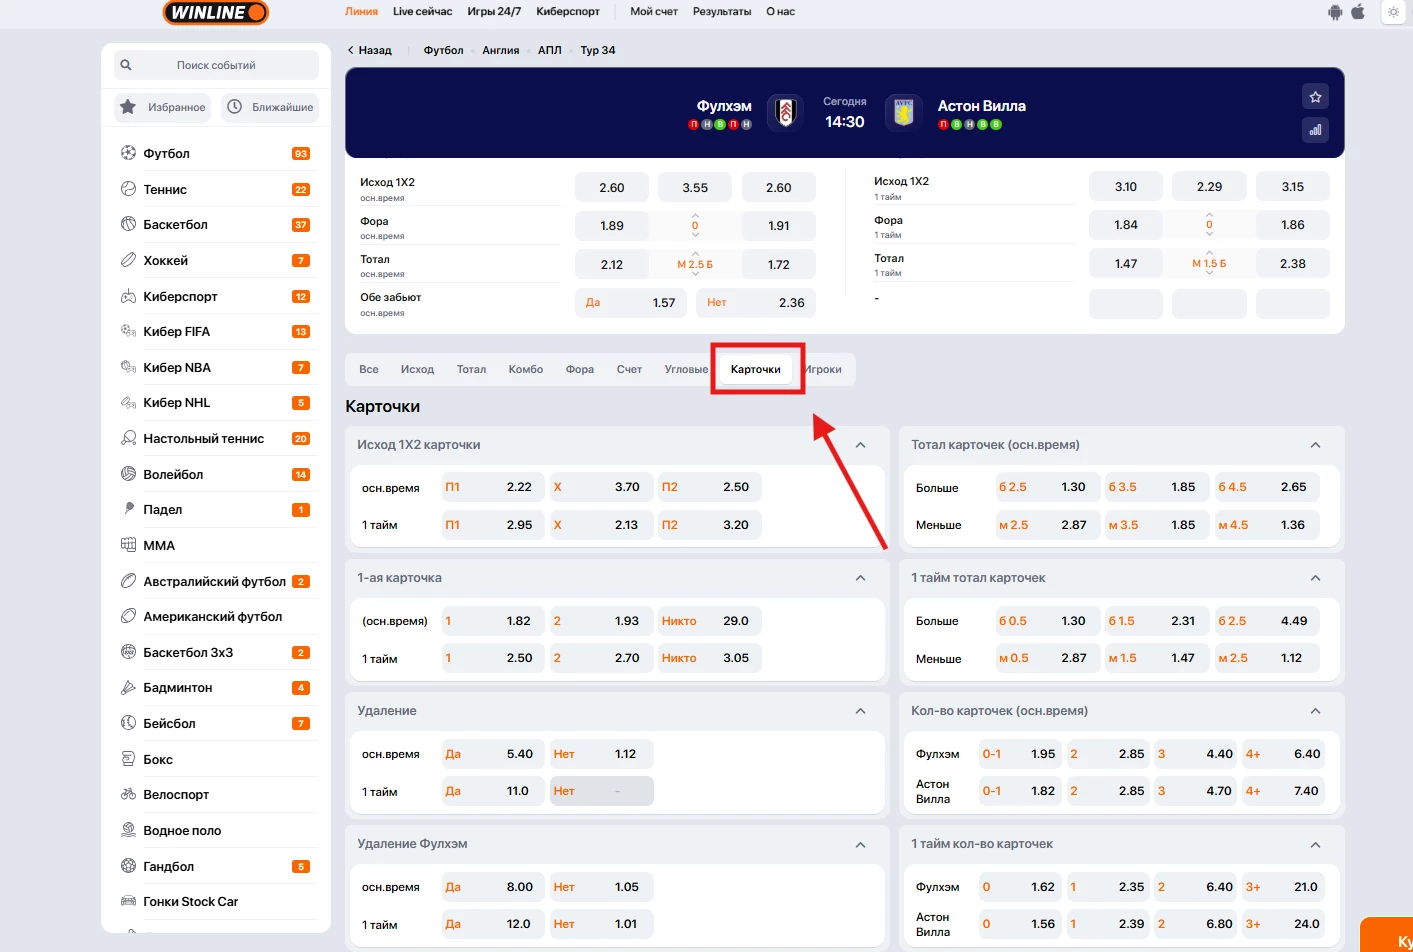Toggle light theme sun icon

tap(1393, 12)
